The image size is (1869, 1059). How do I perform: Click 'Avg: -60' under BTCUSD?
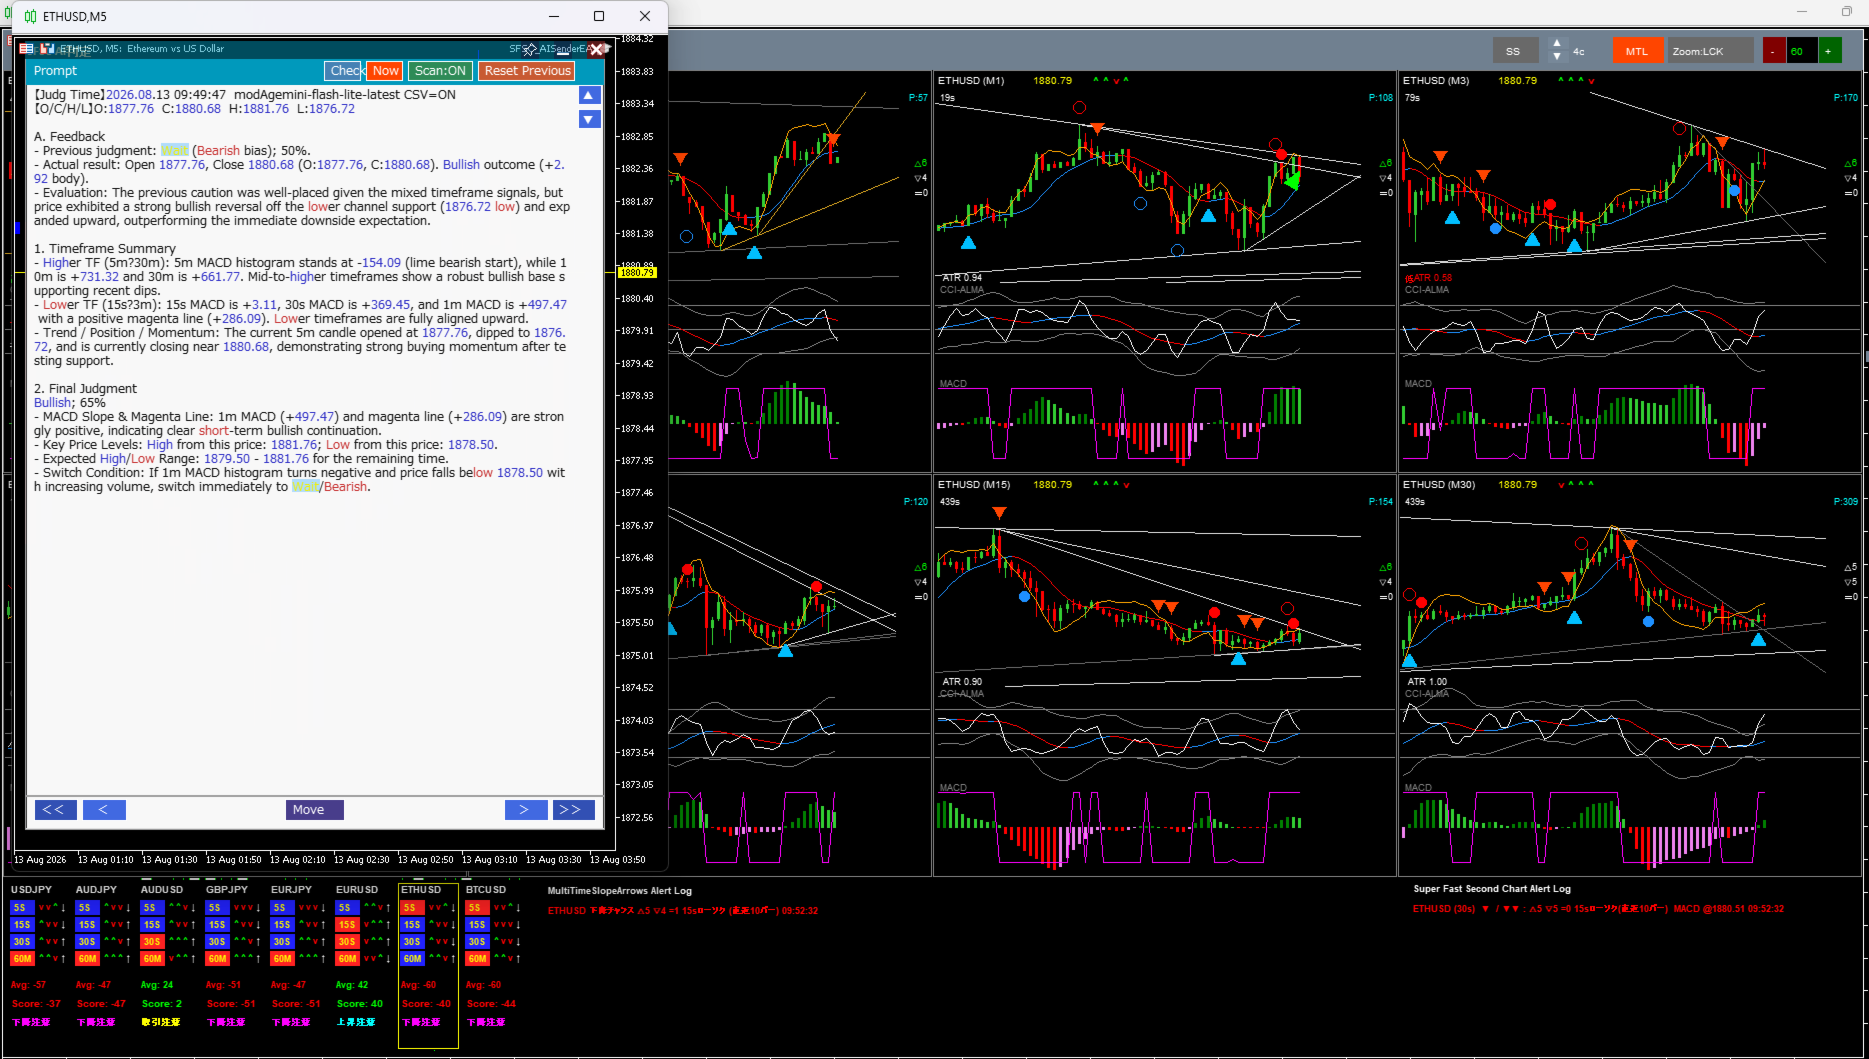(x=484, y=985)
